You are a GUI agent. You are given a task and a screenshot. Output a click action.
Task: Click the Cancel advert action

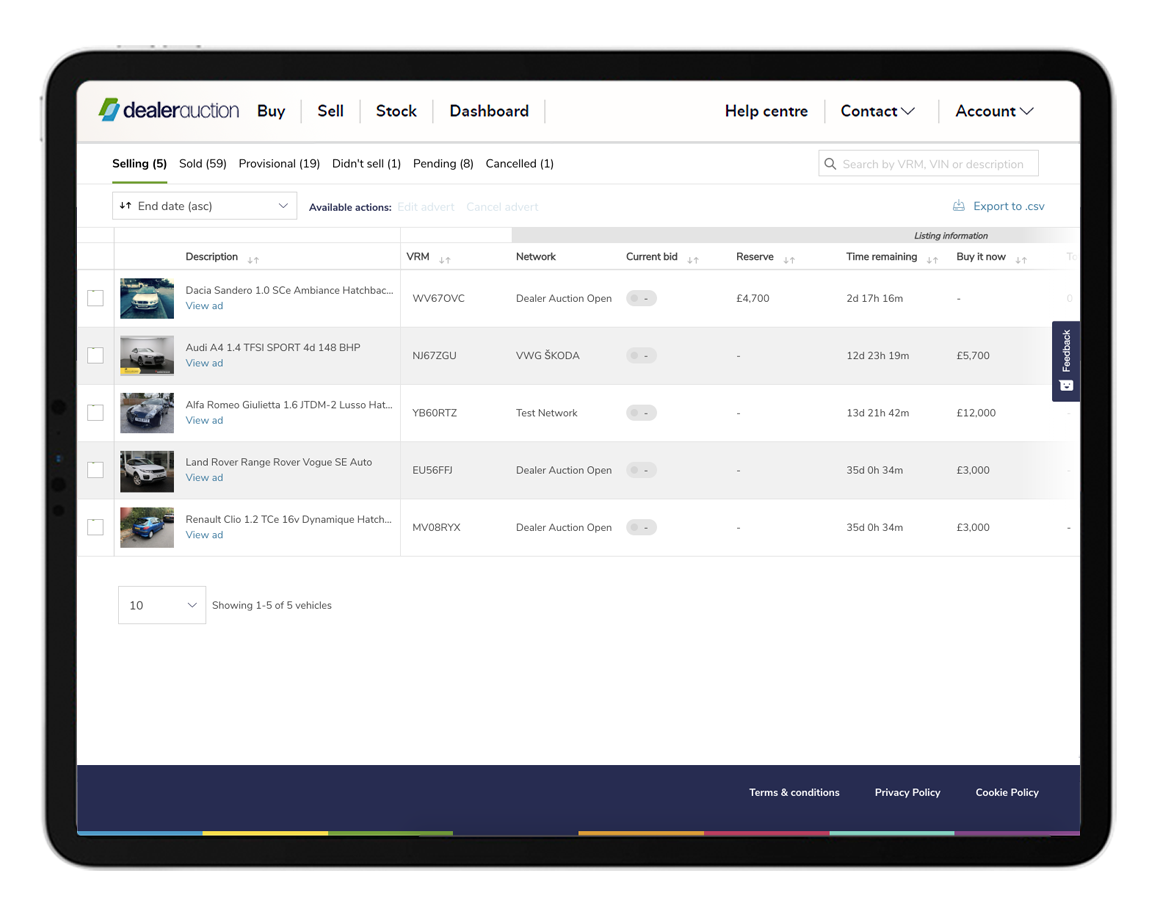(502, 207)
